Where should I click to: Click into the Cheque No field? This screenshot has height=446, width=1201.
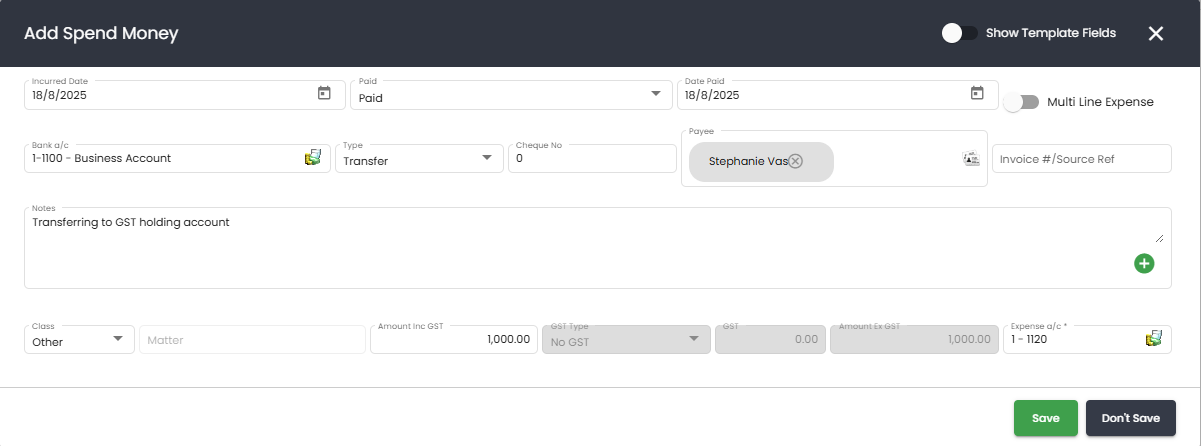pos(592,158)
